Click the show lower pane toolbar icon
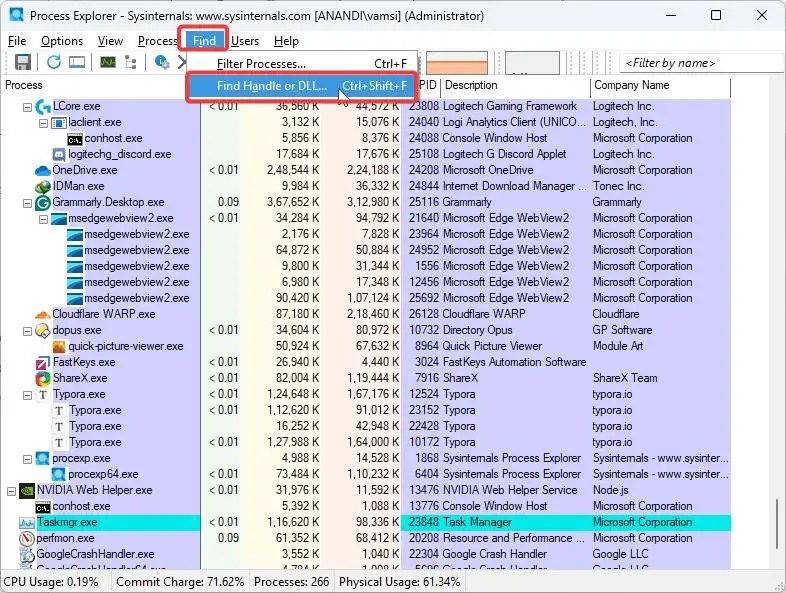The image size is (786, 593). (x=77, y=62)
